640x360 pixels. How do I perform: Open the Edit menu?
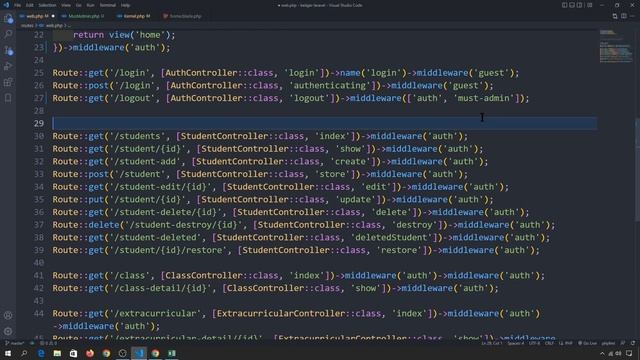(x=30, y=5)
